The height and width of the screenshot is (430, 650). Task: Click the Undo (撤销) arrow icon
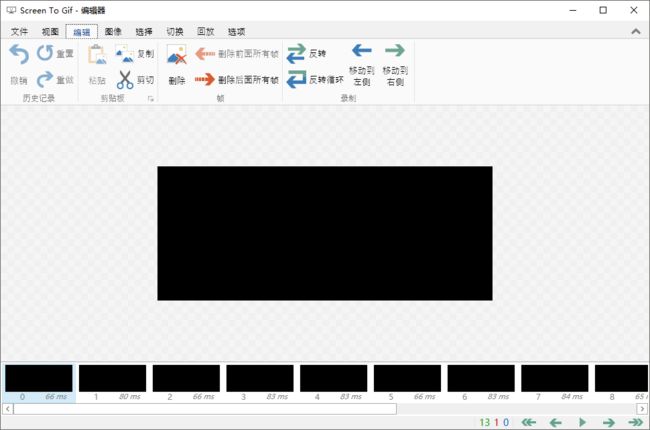[x=19, y=54]
